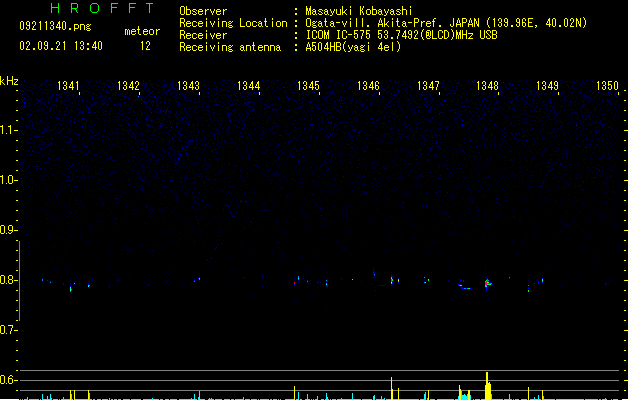Click frequency axis label 1.0

pos(8,180)
